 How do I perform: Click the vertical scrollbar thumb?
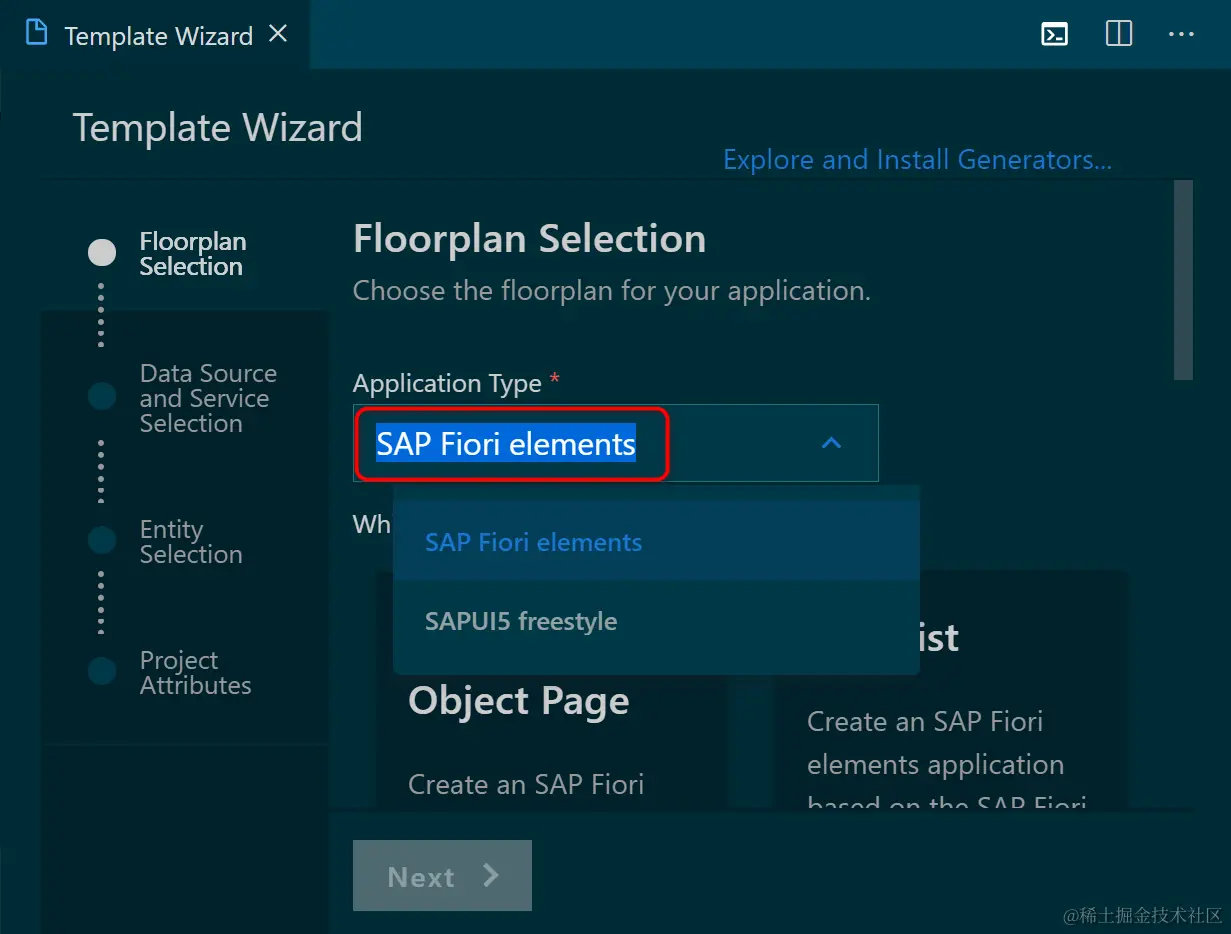click(x=1183, y=280)
